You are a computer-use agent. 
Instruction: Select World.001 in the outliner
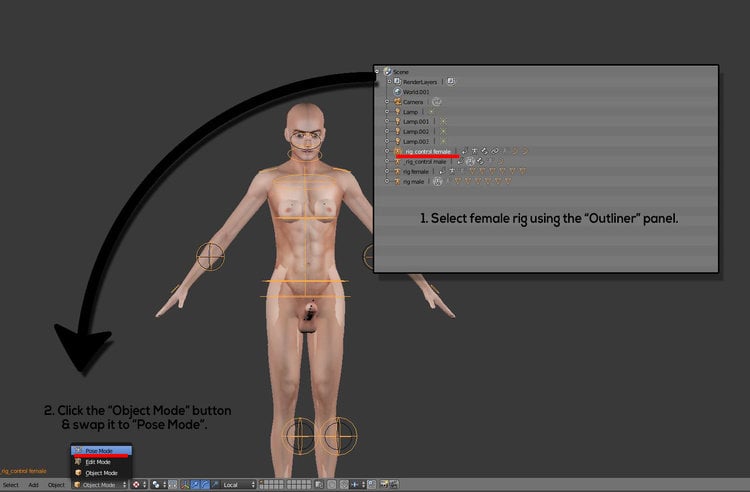pos(416,92)
